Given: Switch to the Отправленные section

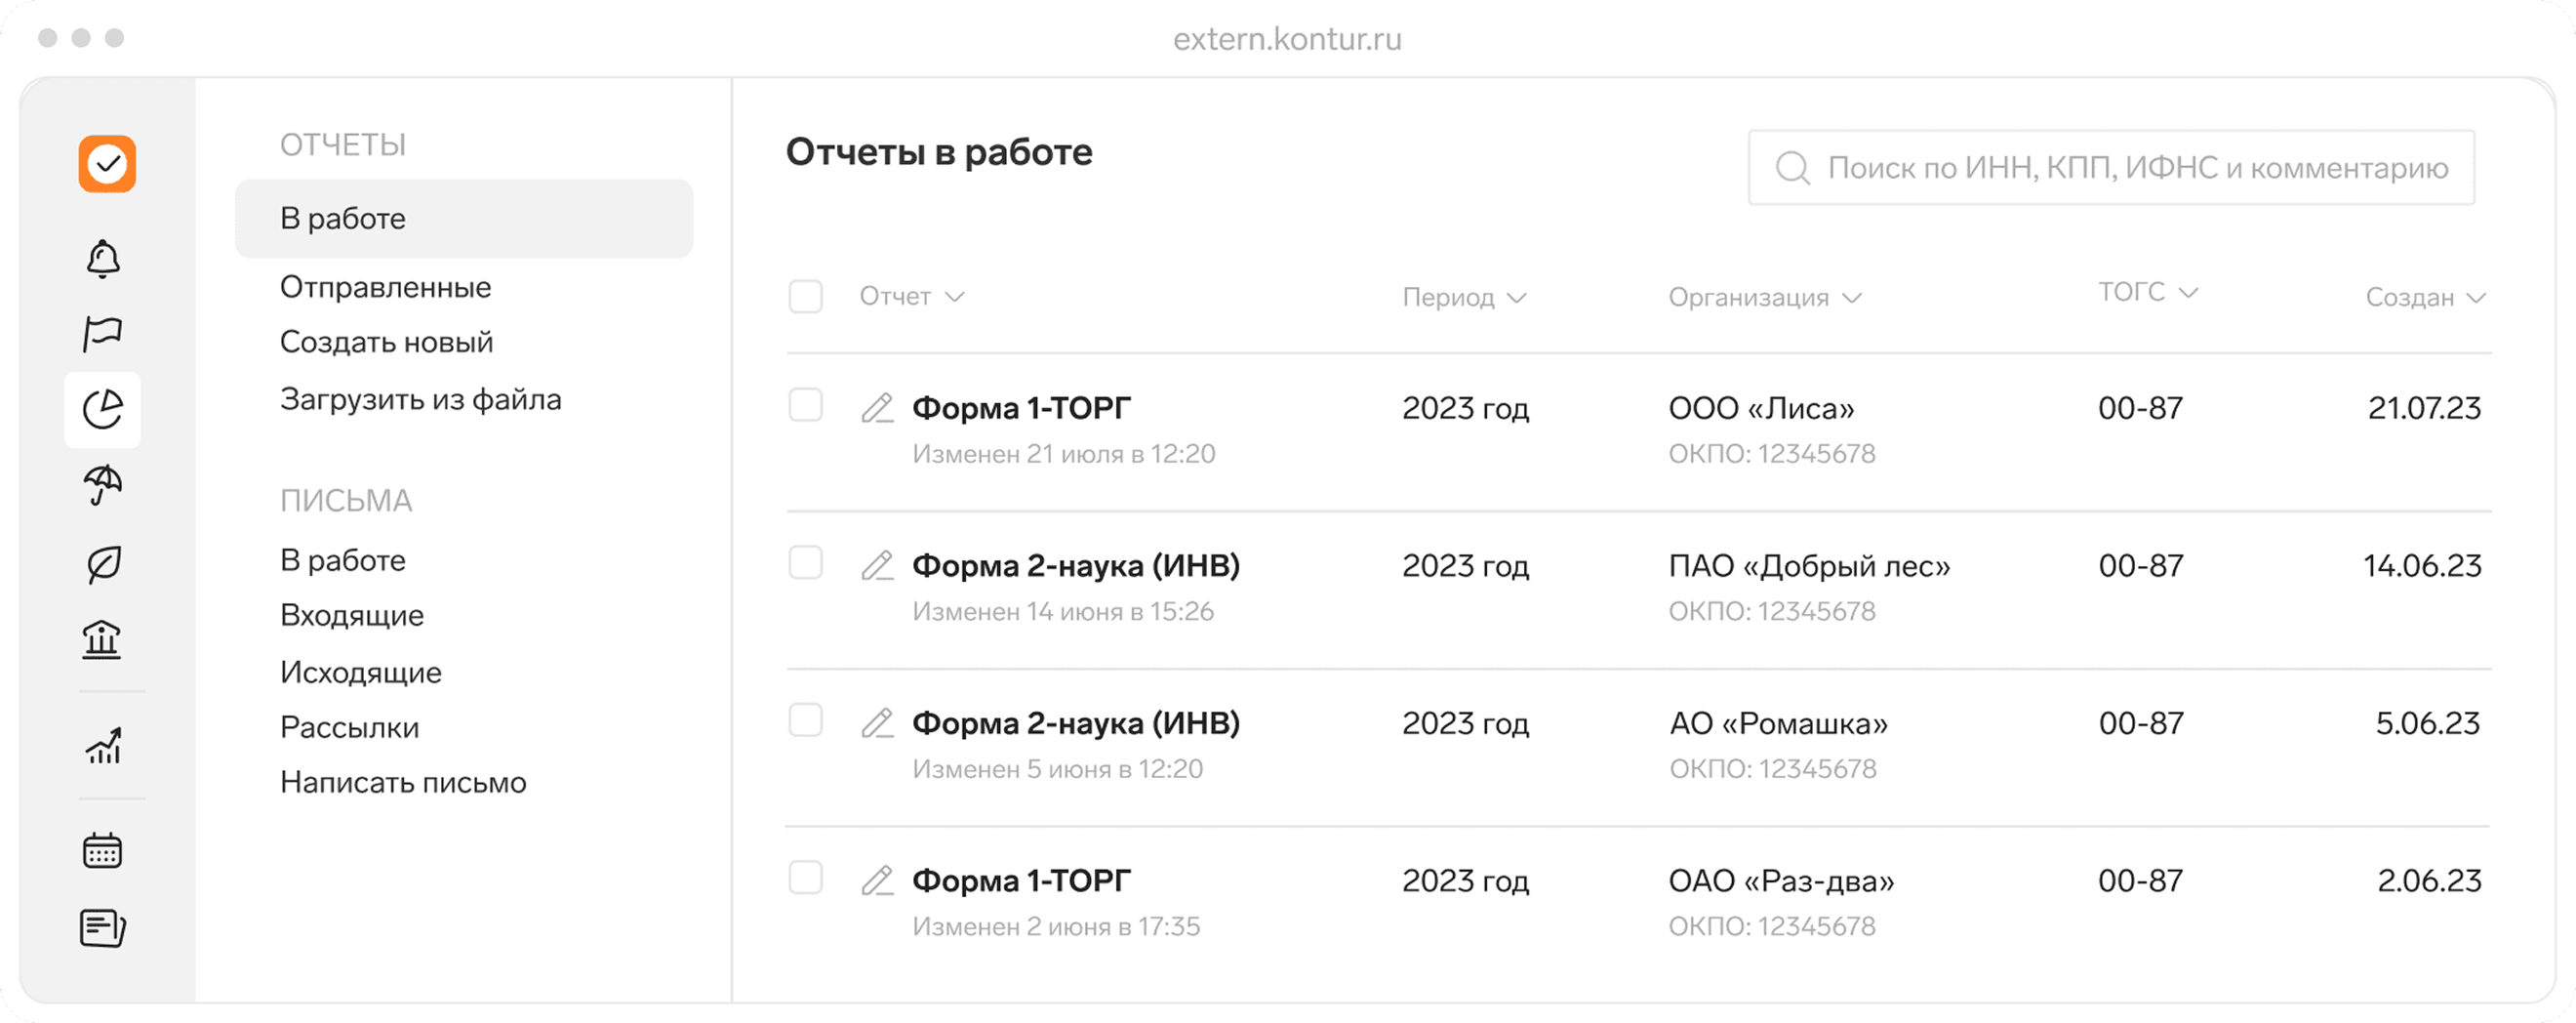Looking at the screenshot, I should (386, 287).
